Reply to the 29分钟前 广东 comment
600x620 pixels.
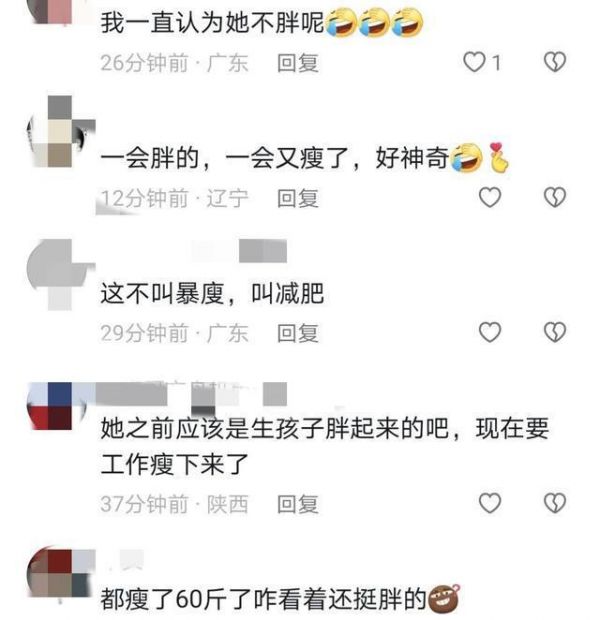pyautogui.click(x=298, y=333)
